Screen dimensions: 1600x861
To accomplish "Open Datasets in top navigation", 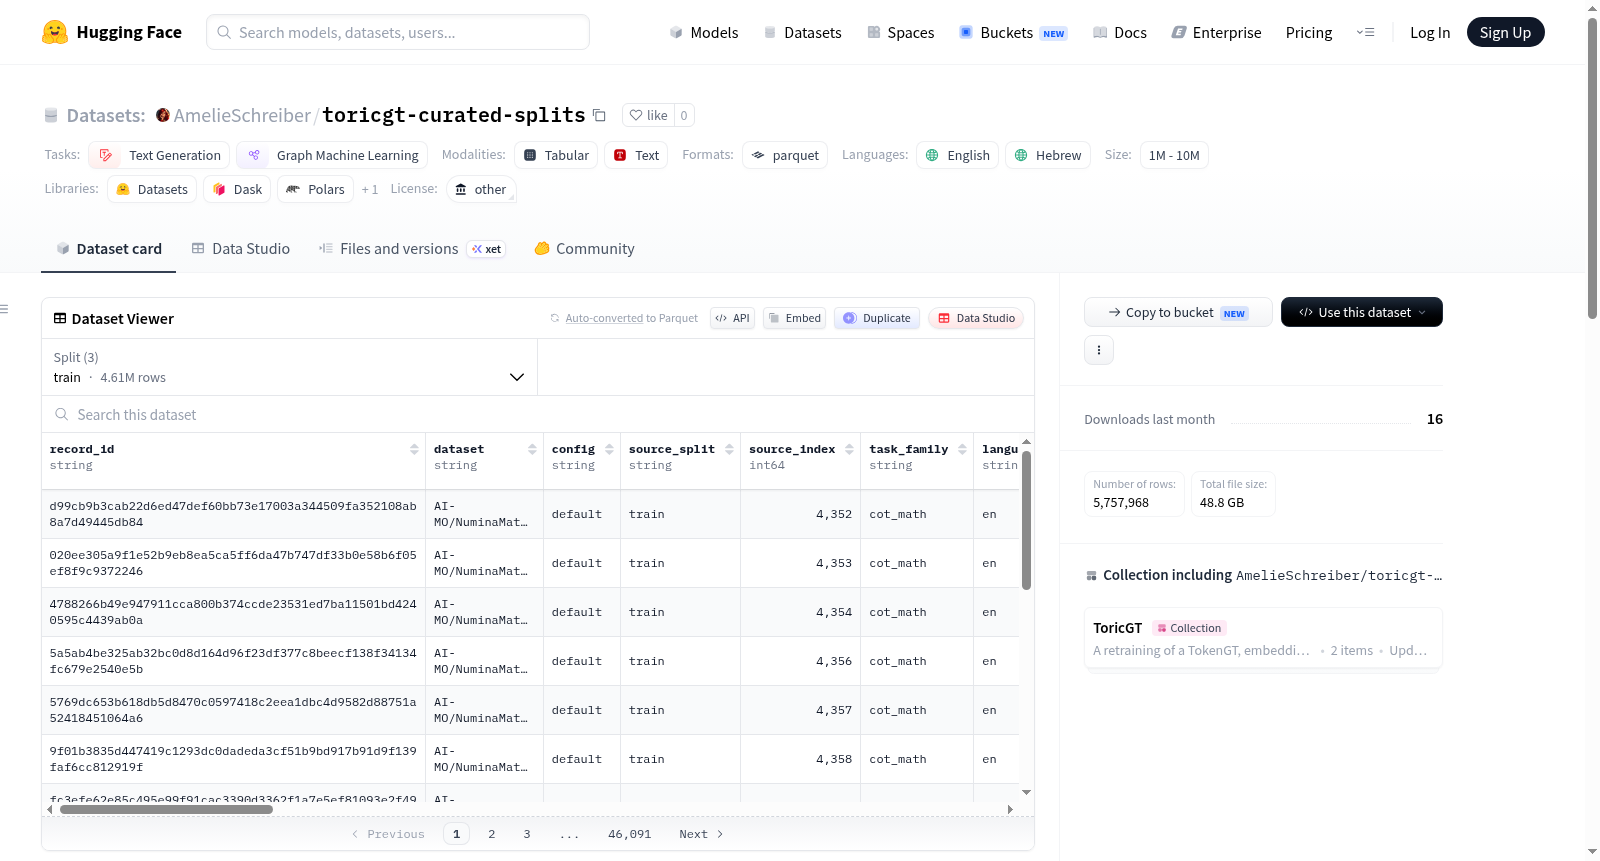I will click(803, 32).
